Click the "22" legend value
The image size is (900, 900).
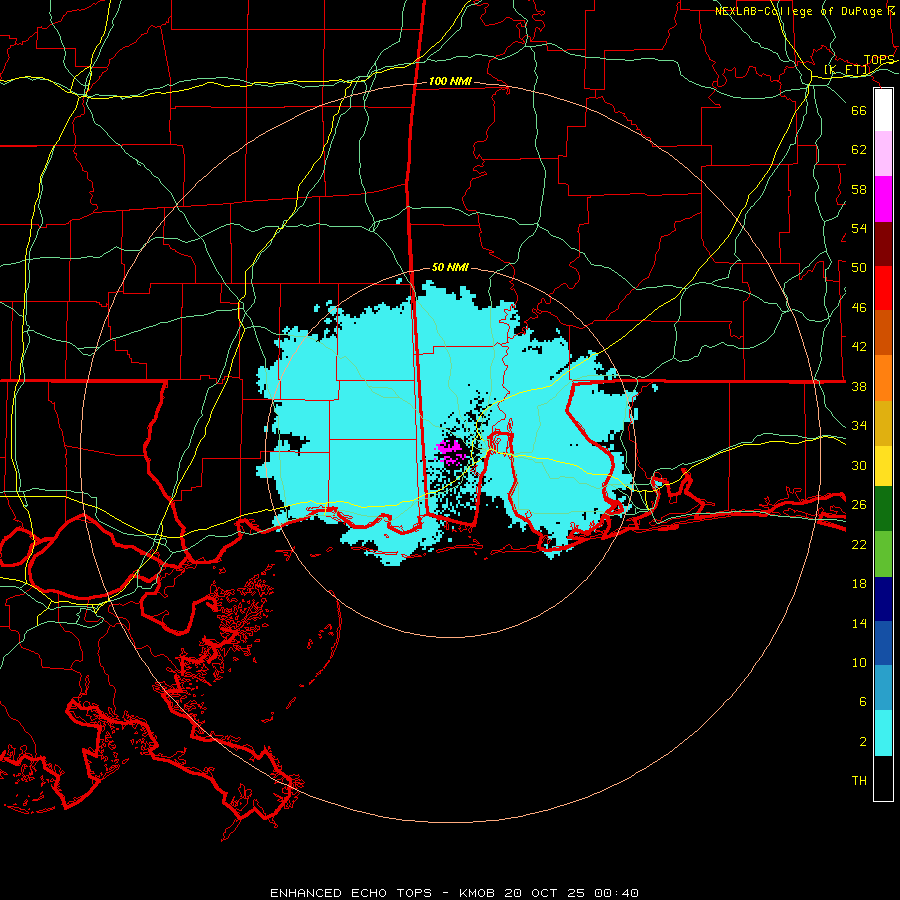pos(859,544)
